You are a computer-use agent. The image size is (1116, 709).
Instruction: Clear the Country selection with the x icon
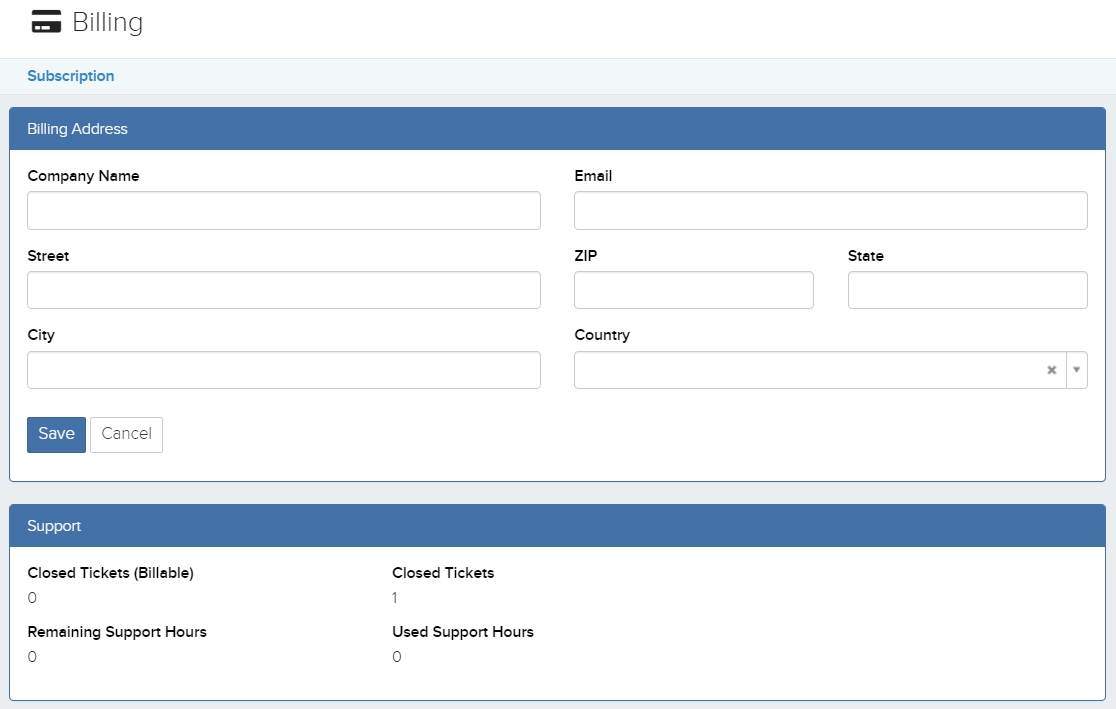pyautogui.click(x=1051, y=370)
